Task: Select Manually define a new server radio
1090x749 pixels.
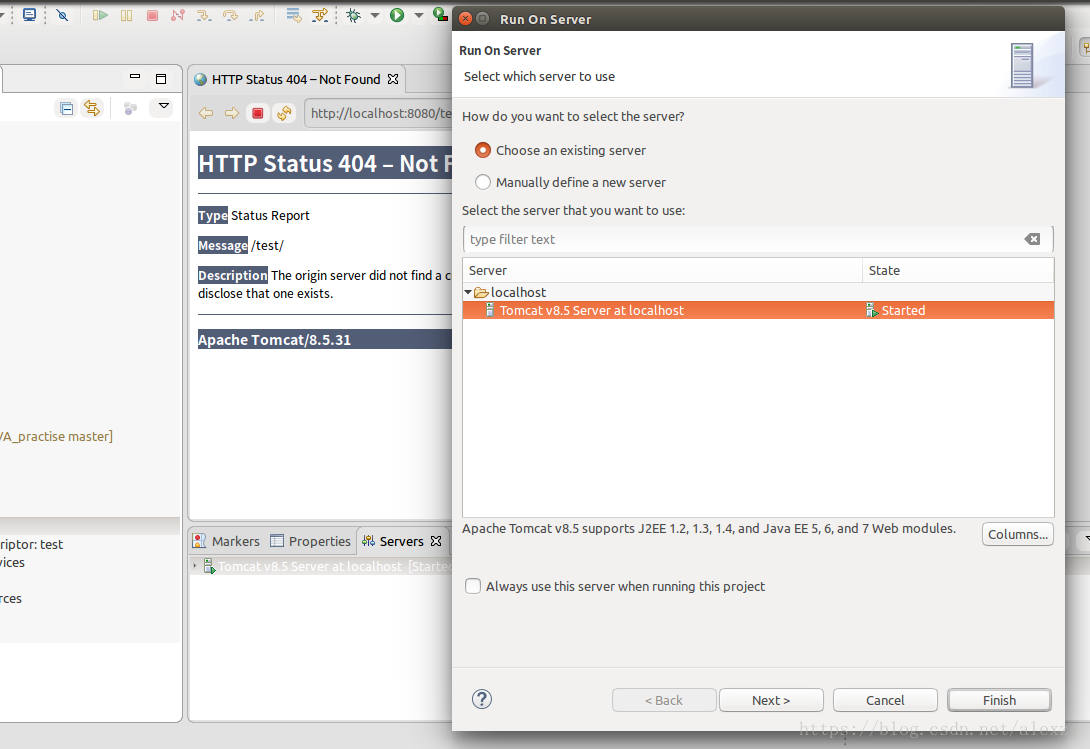Action: click(x=482, y=182)
